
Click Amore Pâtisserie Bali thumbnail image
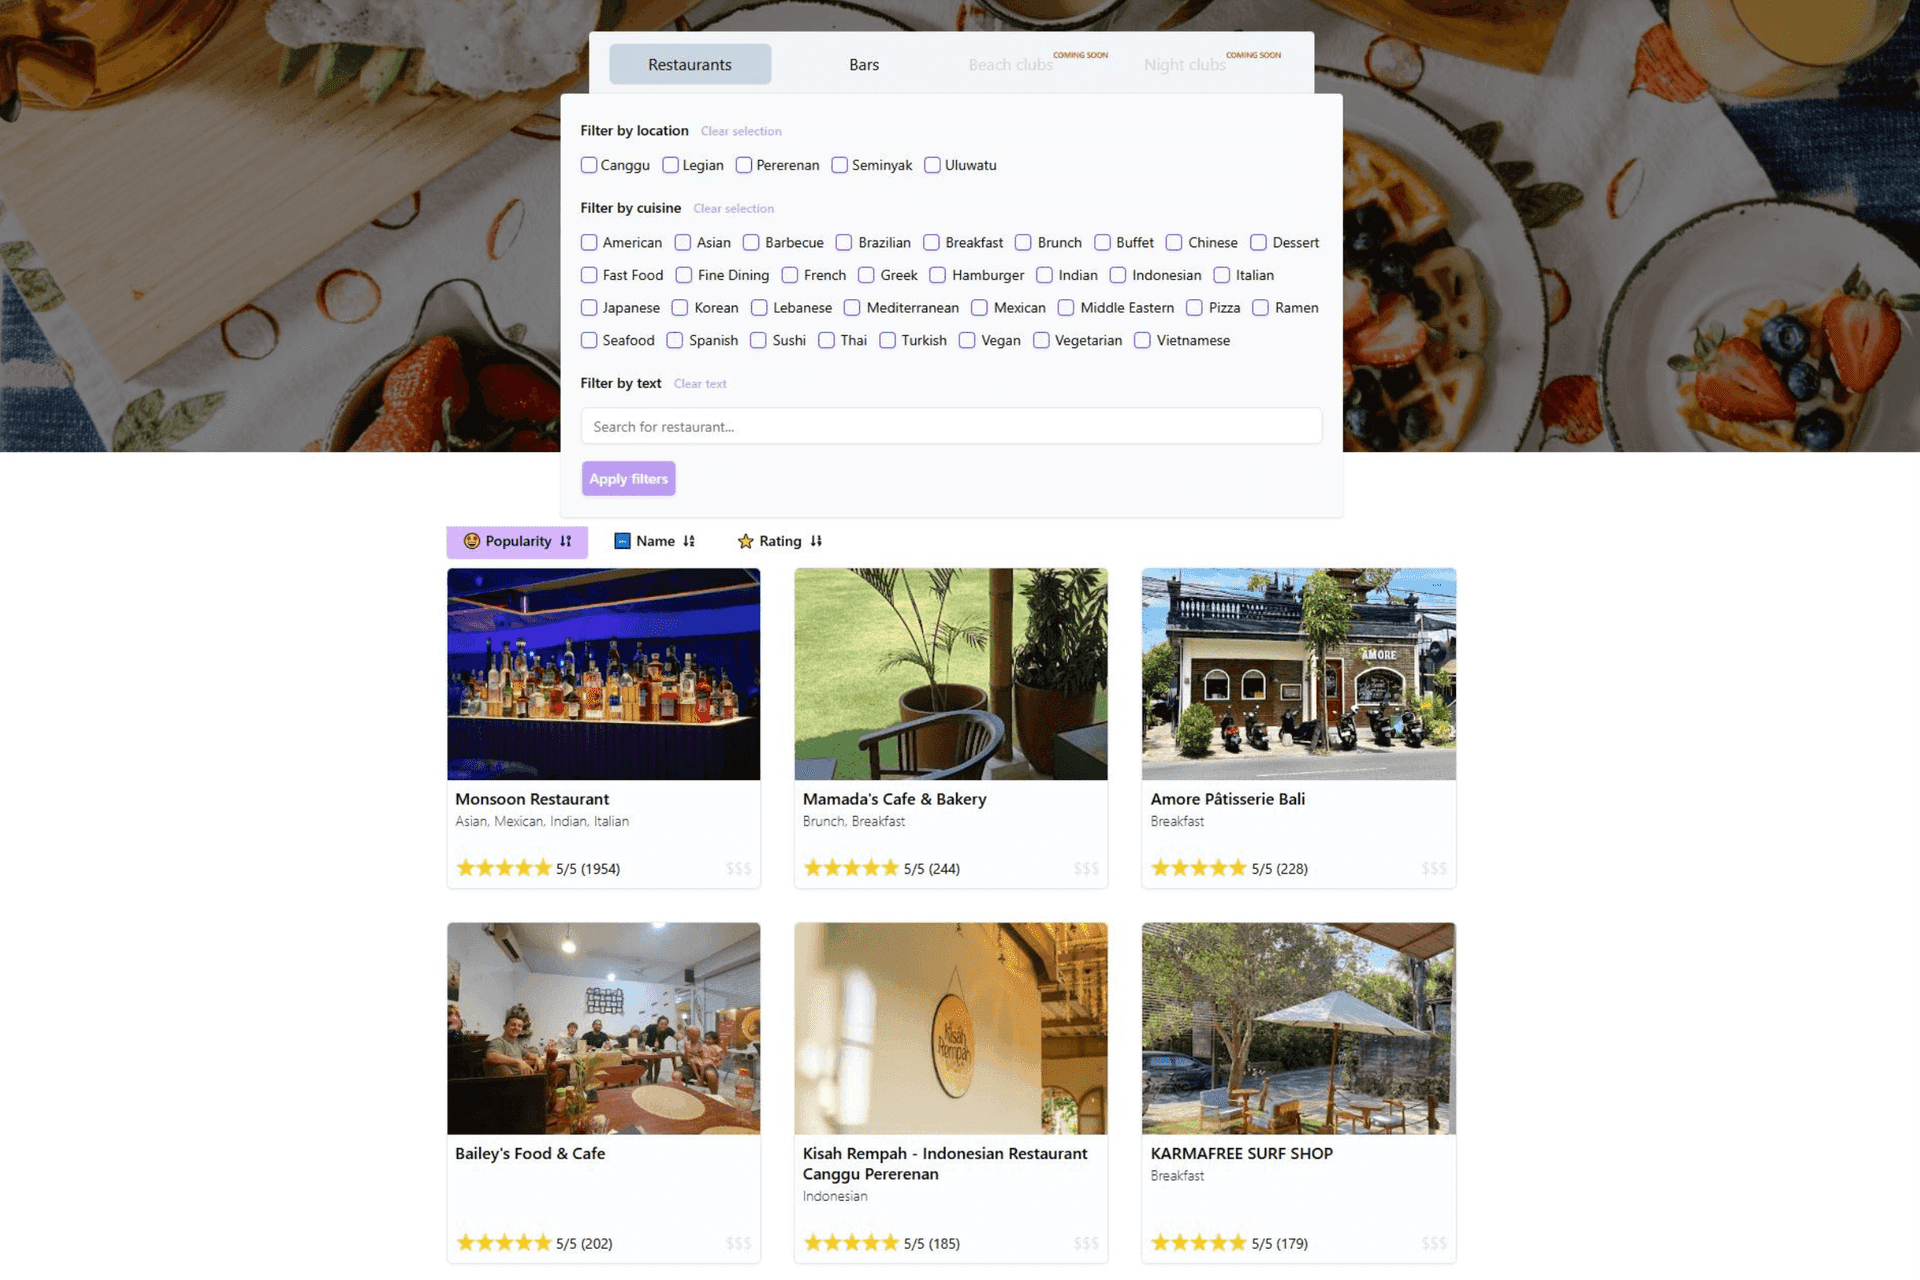click(1299, 673)
